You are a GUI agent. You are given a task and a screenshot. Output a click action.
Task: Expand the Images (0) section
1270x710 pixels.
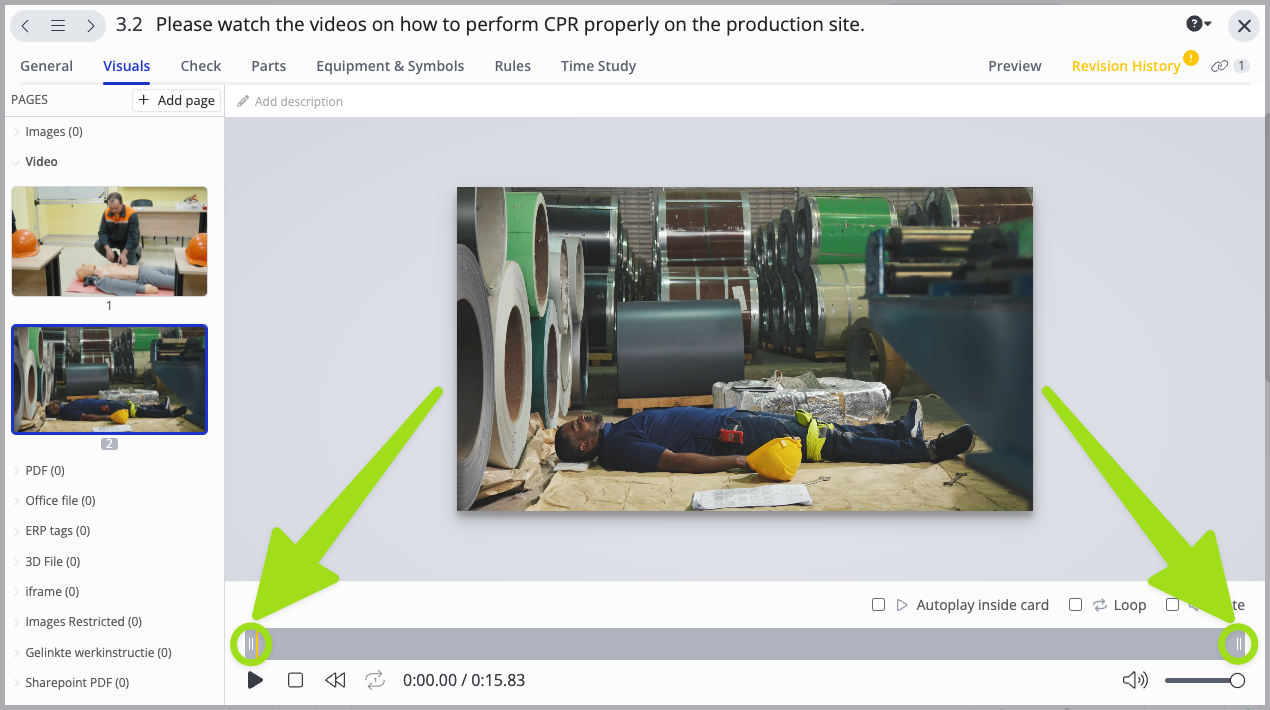pos(17,132)
